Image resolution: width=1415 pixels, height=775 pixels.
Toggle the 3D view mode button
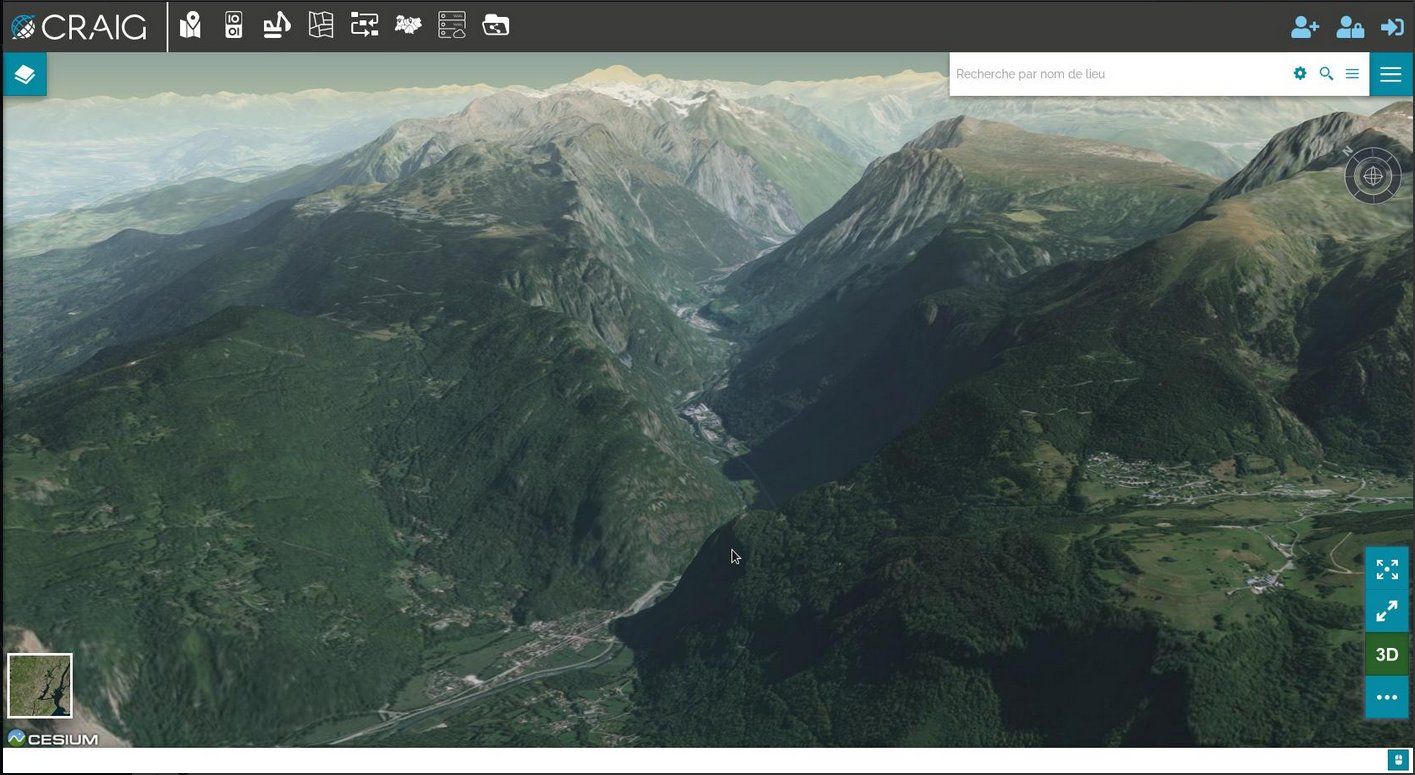pyautogui.click(x=1387, y=655)
